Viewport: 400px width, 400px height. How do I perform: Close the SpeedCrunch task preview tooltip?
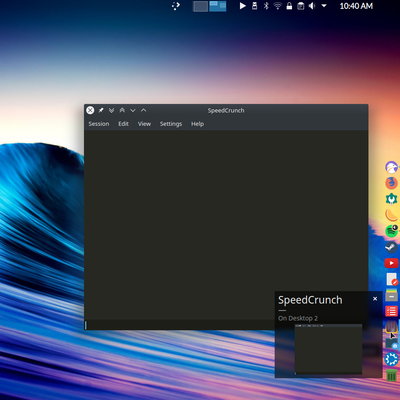point(375,299)
